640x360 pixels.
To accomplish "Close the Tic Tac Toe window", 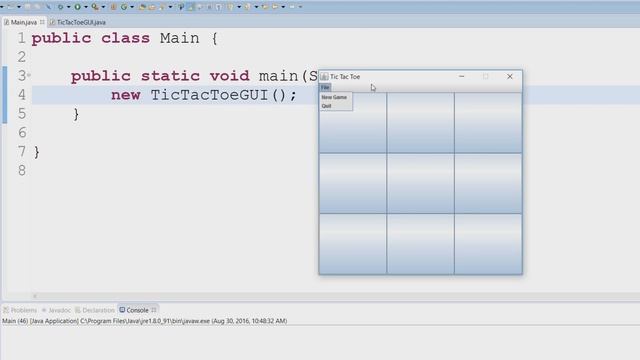I will coord(510,76).
